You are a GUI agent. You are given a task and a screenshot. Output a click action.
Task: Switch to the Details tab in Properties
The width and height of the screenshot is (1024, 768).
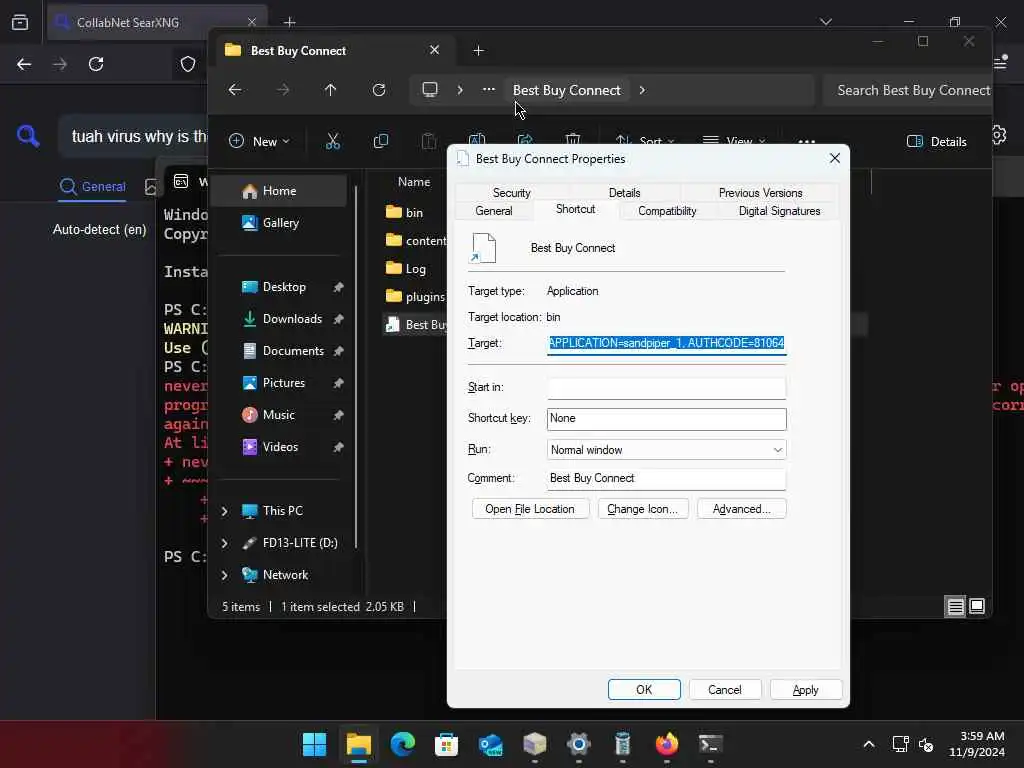(624, 193)
